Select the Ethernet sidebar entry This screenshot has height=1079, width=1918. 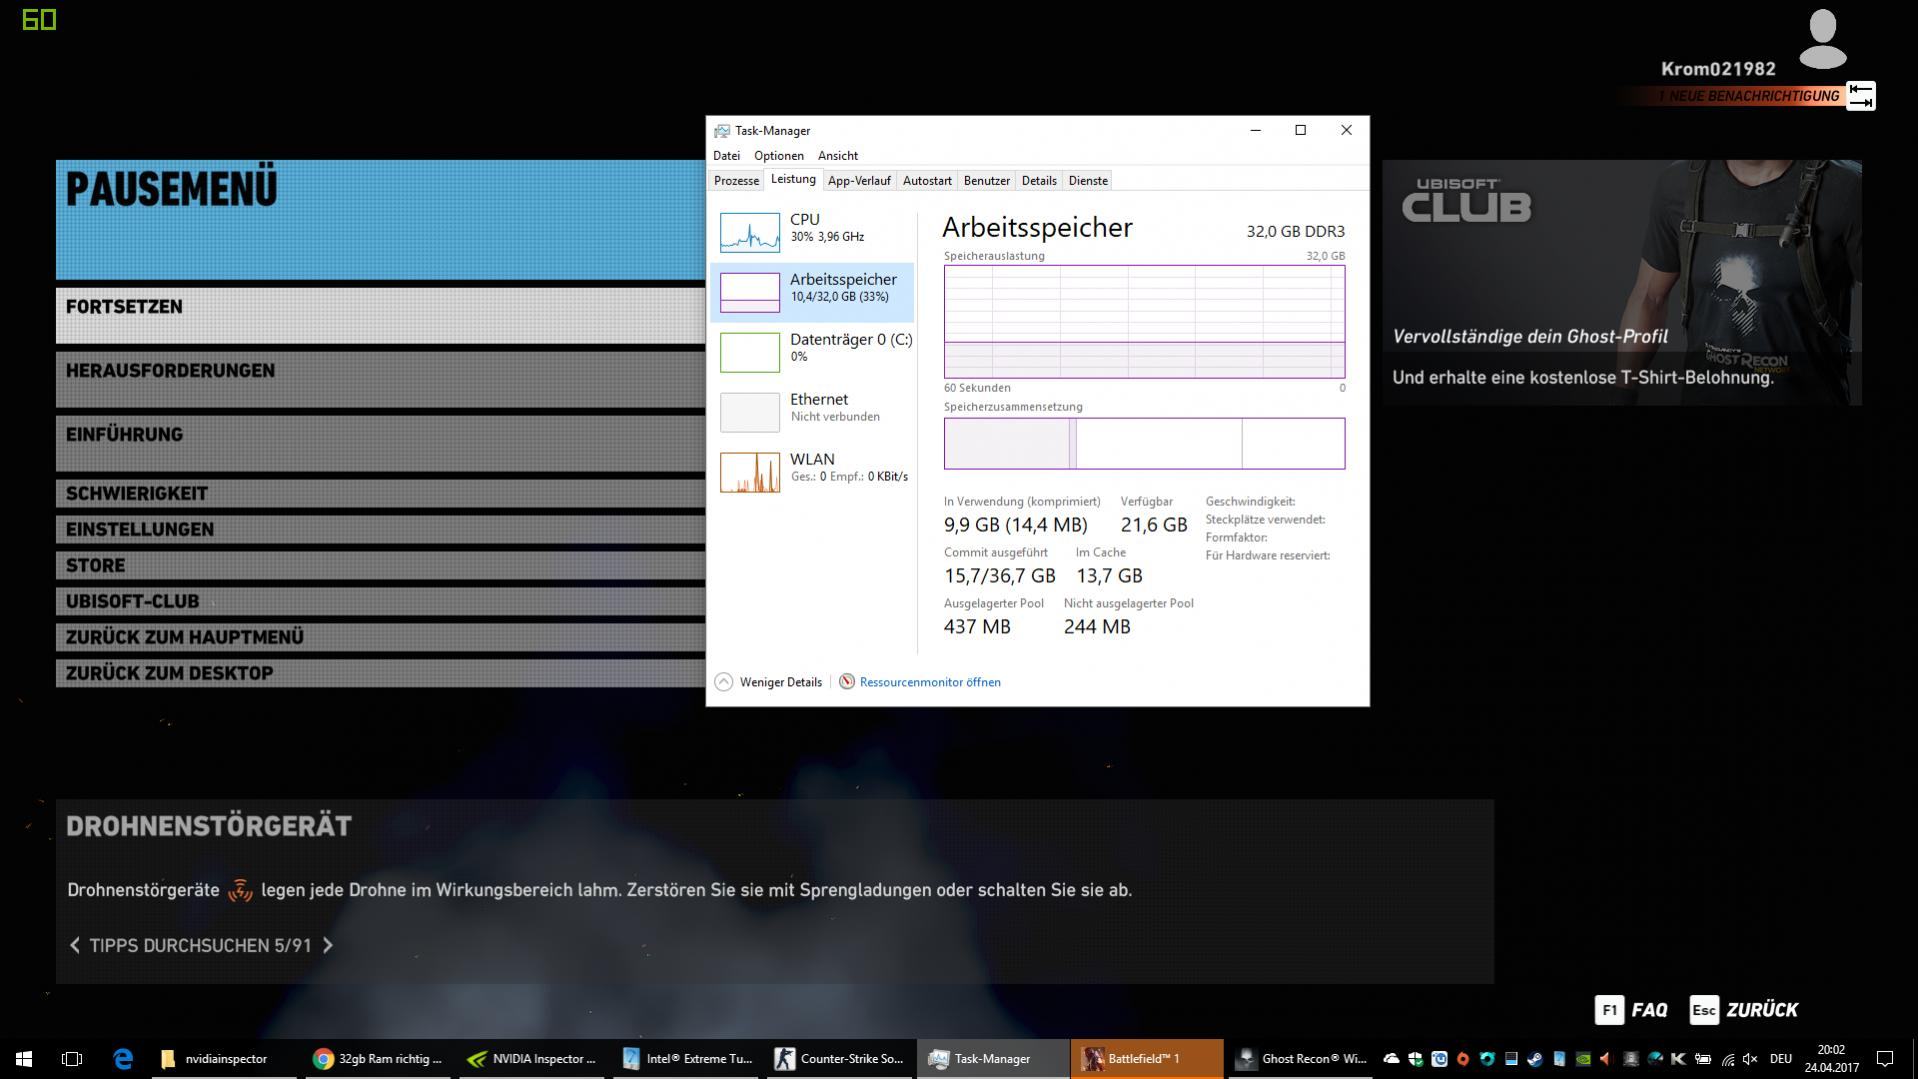(x=812, y=411)
